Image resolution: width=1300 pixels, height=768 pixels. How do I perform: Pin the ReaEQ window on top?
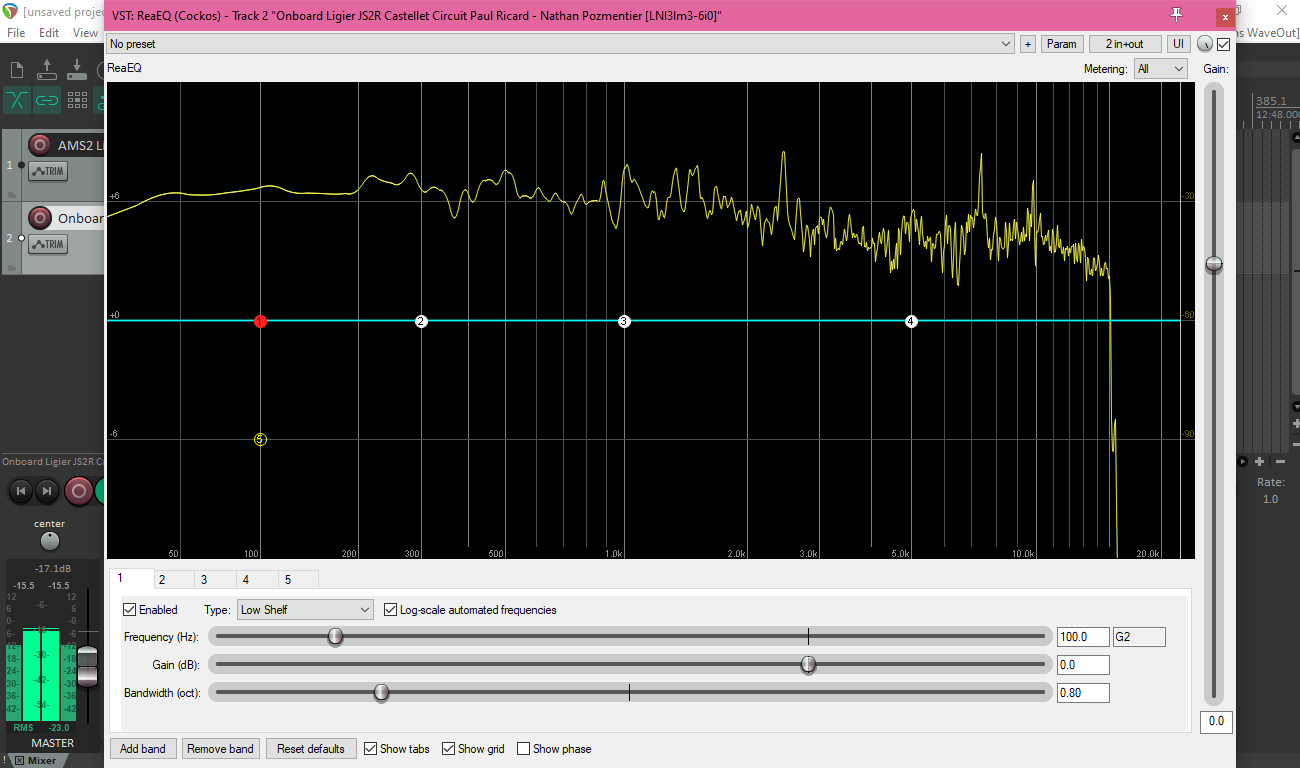(x=1177, y=14)
